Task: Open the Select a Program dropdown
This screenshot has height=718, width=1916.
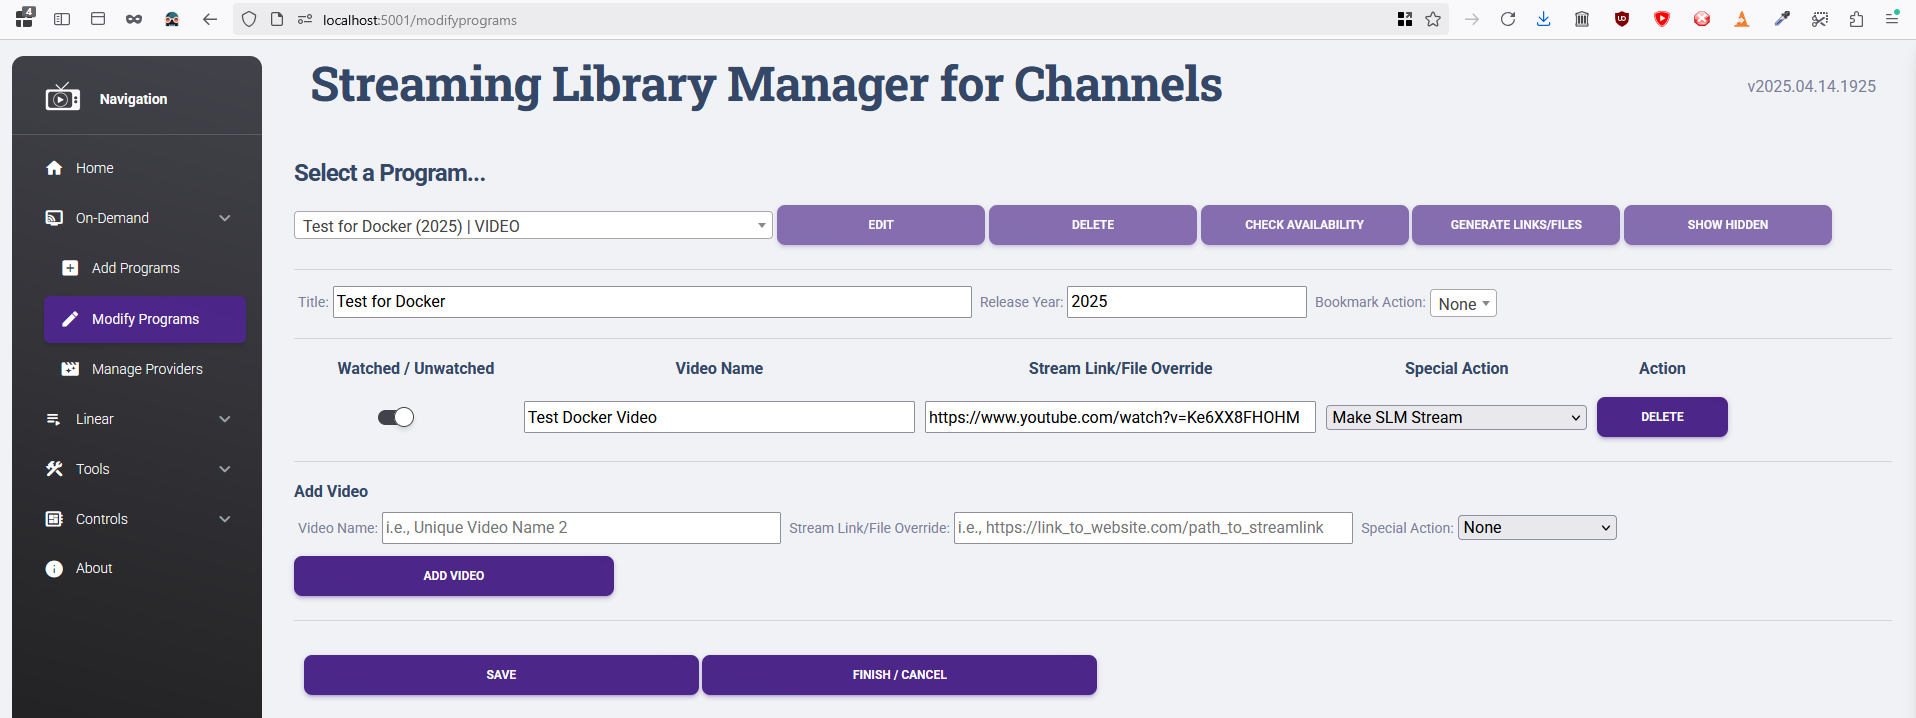Action: click(x=532, y=226)
